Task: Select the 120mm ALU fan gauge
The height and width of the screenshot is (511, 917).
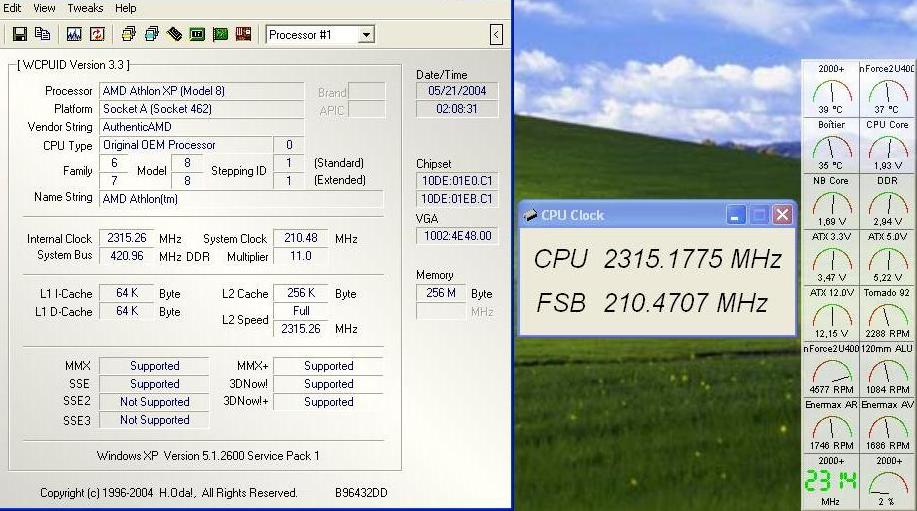Action: coord(887,369)
